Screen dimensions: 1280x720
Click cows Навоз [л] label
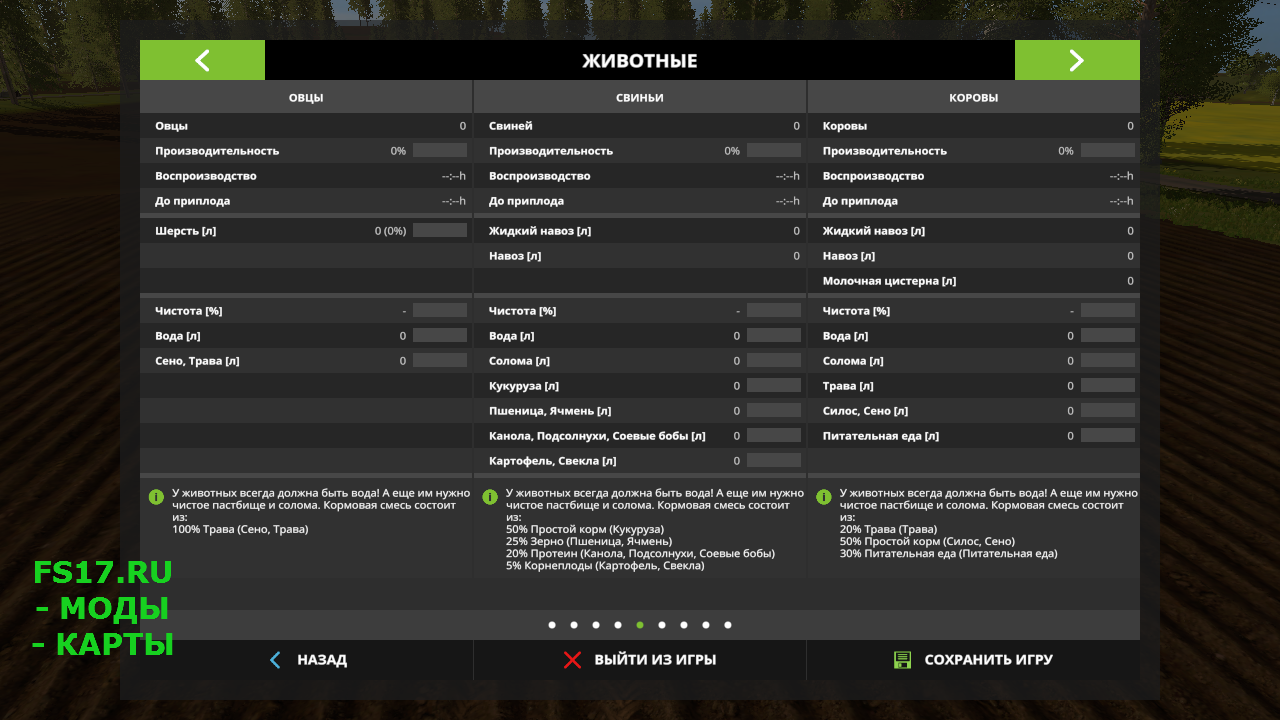849,256
